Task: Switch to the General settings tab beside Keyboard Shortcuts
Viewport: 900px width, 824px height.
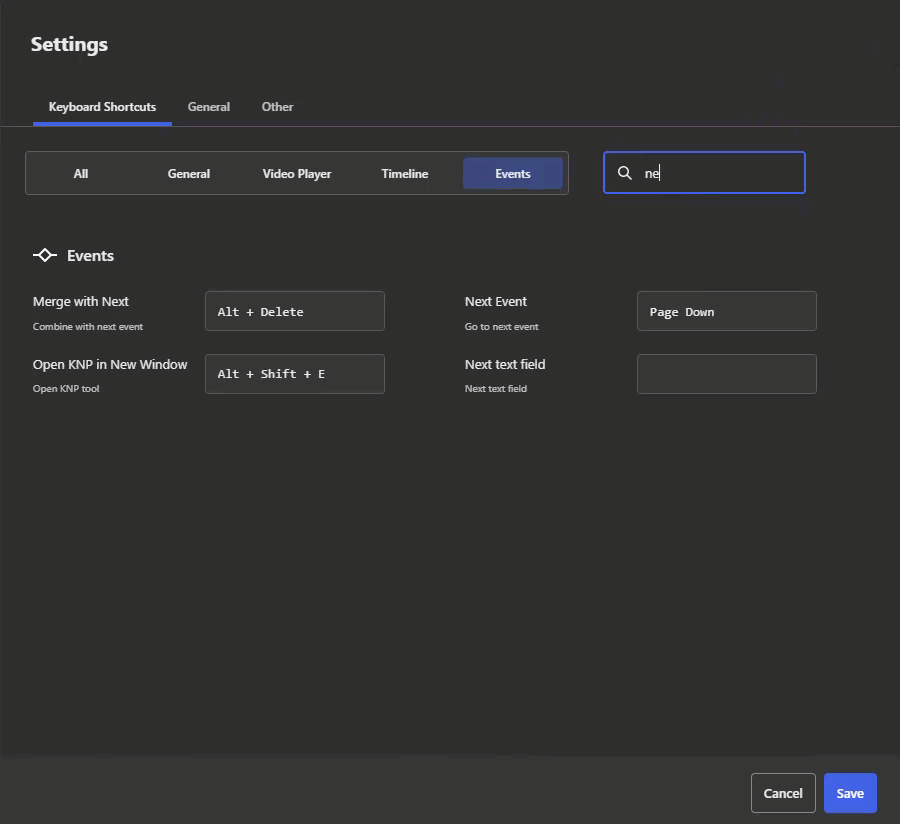Action: tap(209, 107)
